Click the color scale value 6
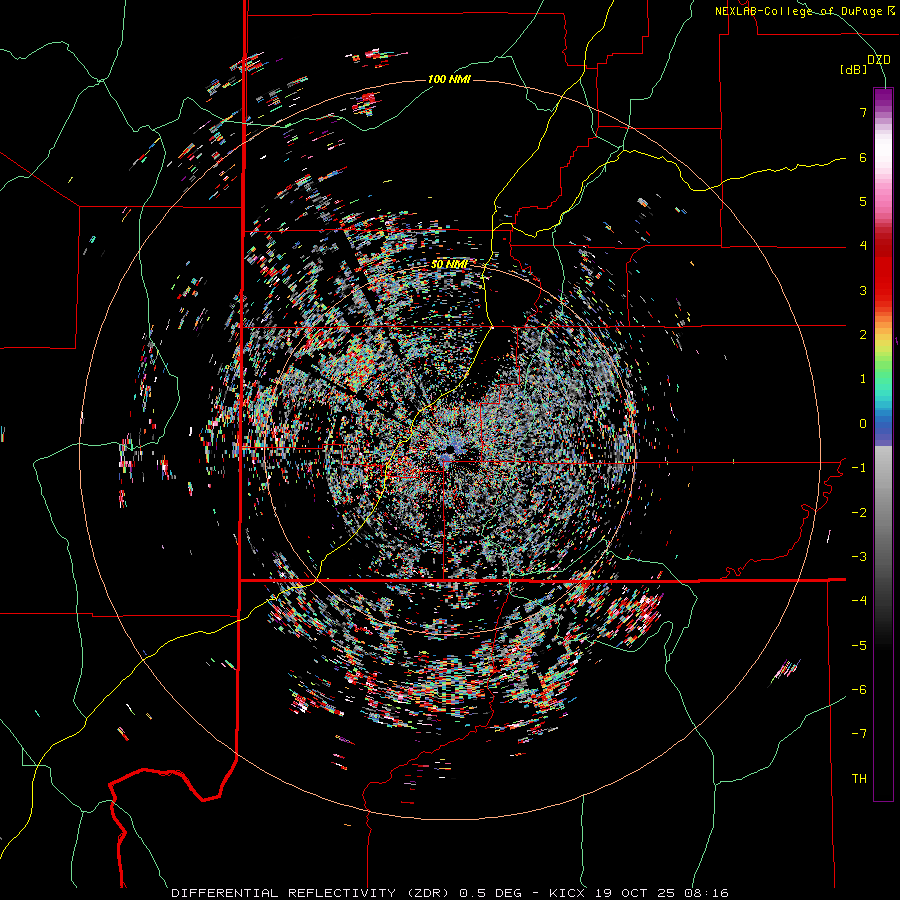This screenshot has width=900, height=900. [863, 157]
